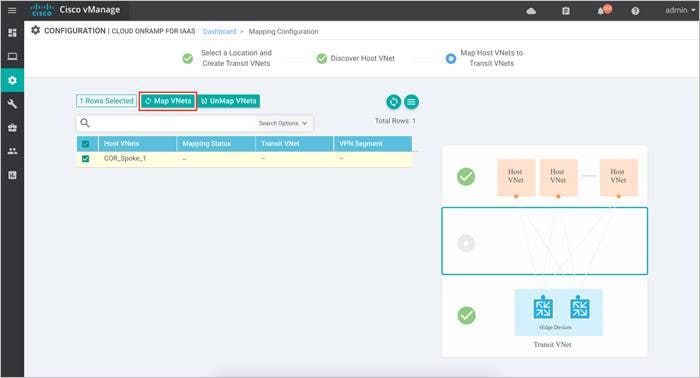Click the first Host VNet box in diagram
Screen dimensions: 700x378
point(516,177)
